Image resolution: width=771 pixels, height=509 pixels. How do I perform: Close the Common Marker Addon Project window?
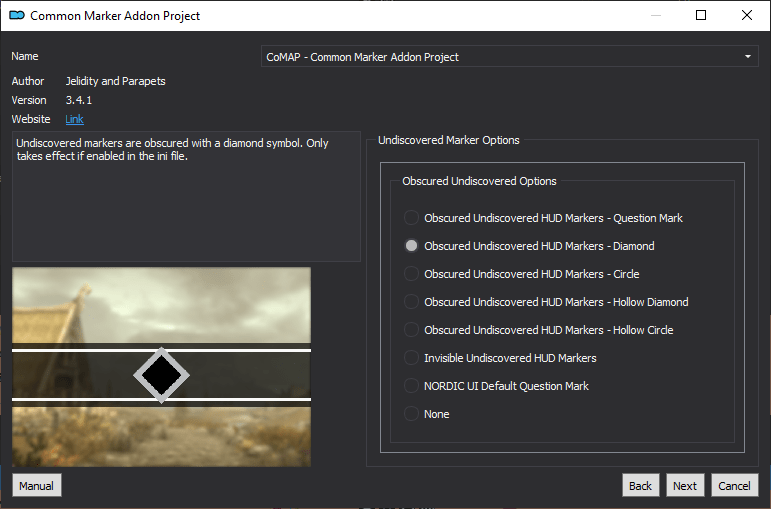click(746, 15)
